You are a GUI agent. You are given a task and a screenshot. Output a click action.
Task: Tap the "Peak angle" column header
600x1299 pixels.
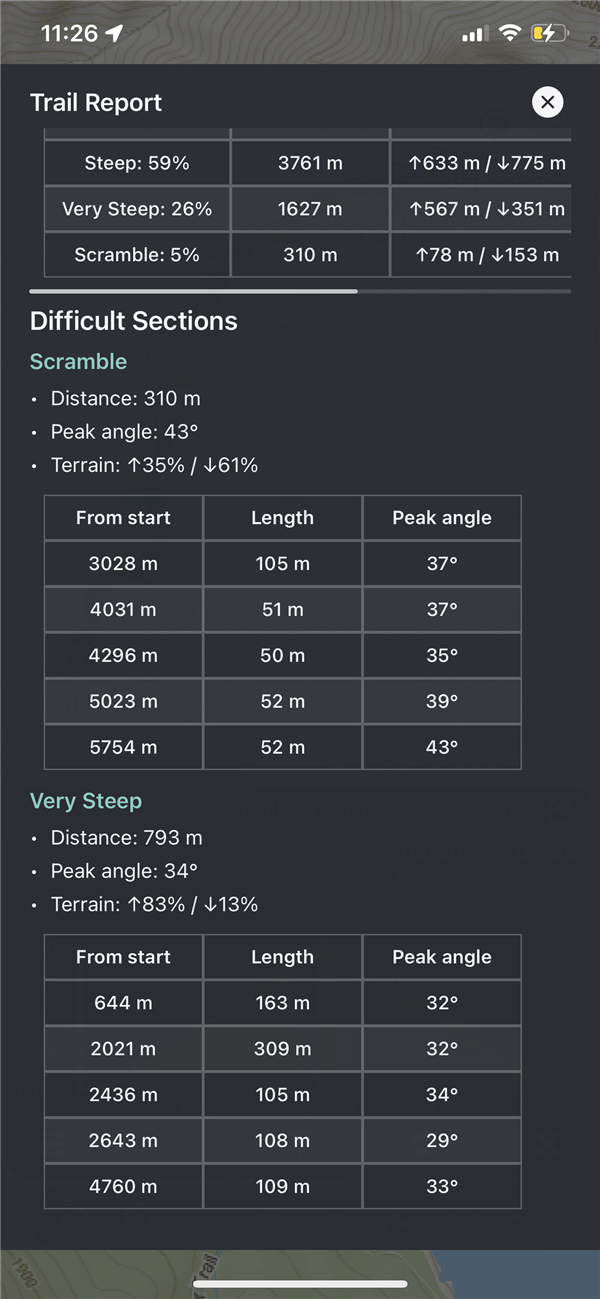(441, 517)
